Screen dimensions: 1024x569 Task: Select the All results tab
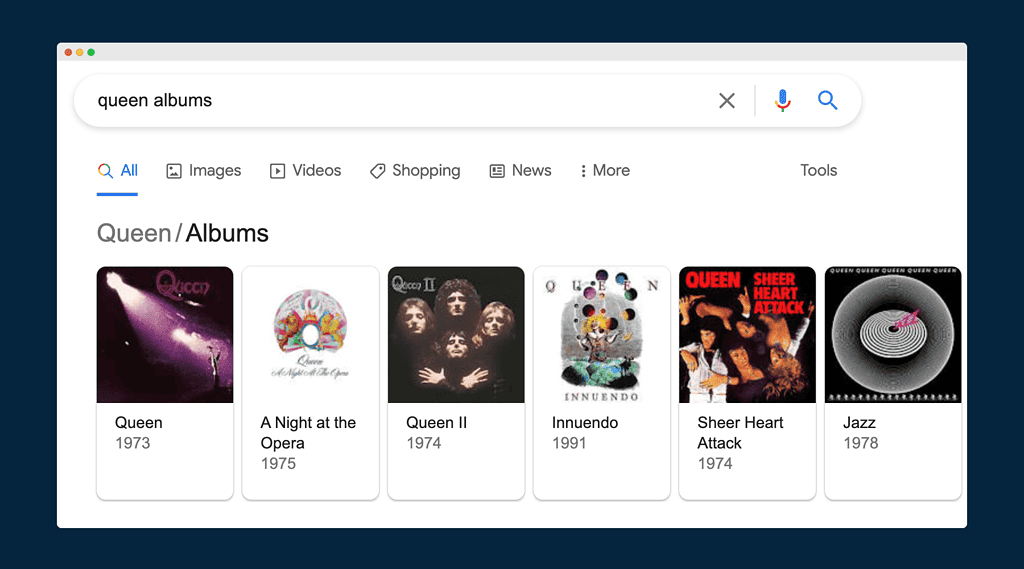click(x=118, y=171)
